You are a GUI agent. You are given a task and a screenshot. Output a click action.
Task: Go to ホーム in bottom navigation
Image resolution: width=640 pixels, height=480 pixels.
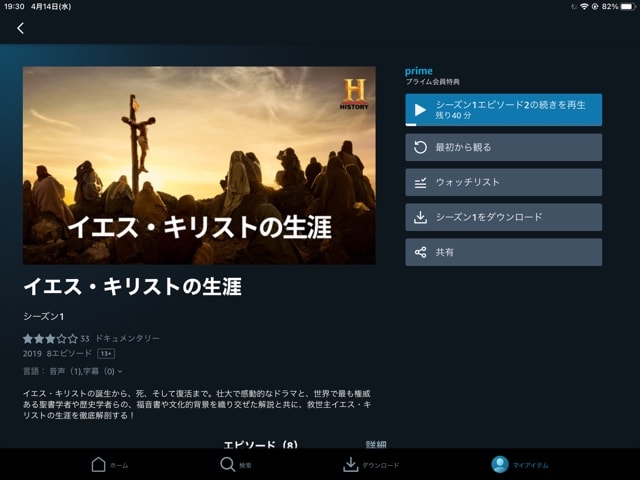pos(109,464)
